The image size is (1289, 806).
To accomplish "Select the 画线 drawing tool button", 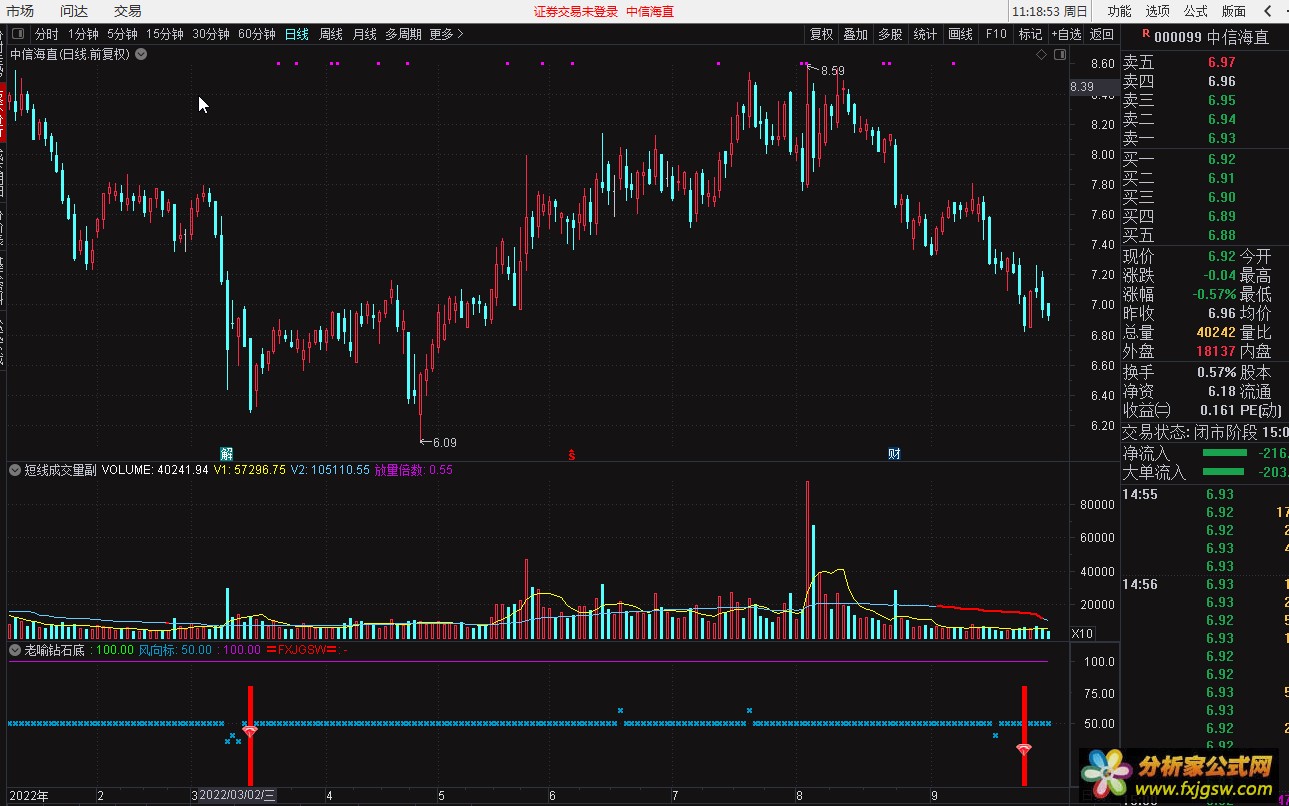I will point(961,34).
